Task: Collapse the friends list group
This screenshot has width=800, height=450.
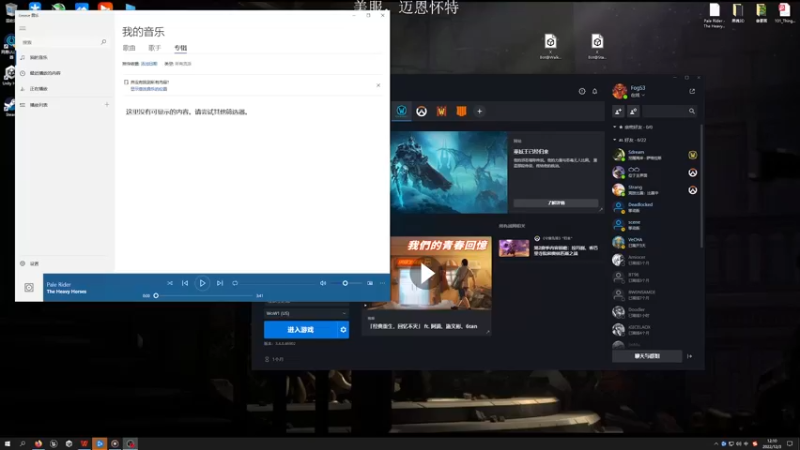Action: click(615, 140)
